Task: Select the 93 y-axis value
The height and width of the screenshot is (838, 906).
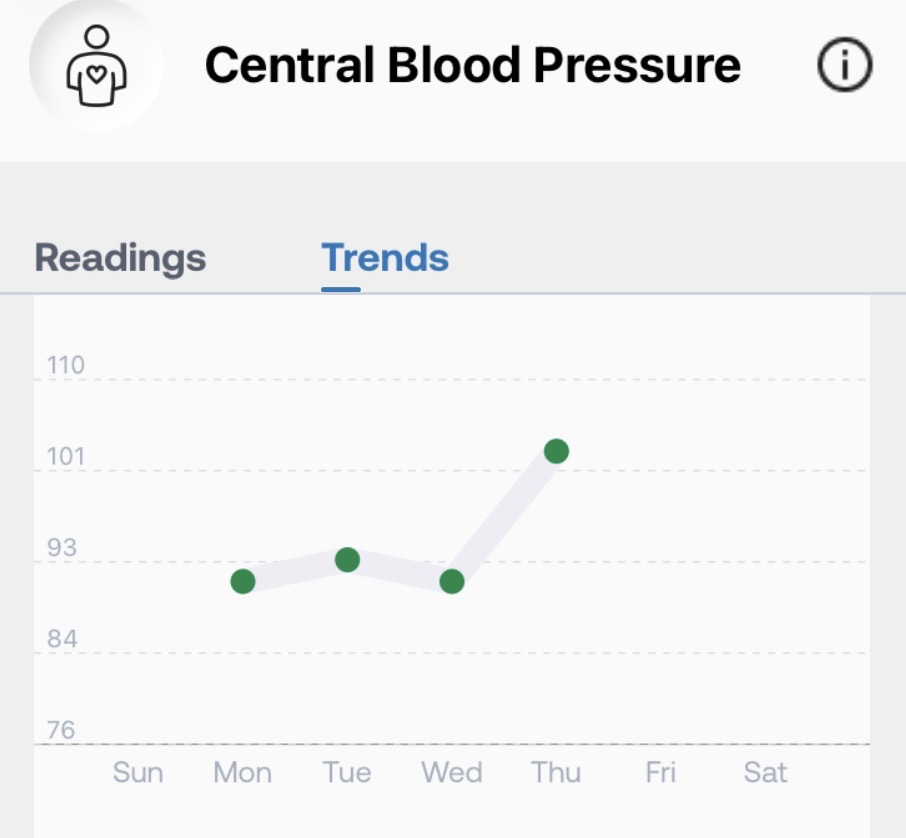Action: [62, 548]
